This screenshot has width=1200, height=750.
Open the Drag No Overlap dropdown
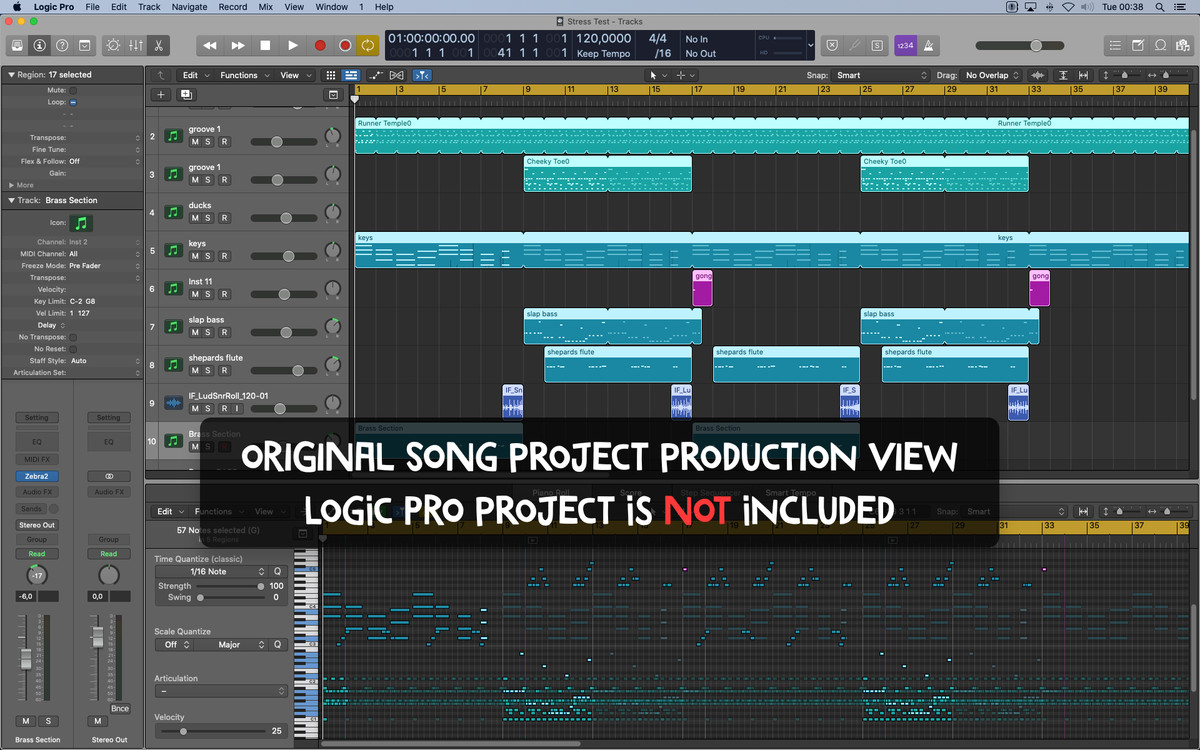coord(992,75)
